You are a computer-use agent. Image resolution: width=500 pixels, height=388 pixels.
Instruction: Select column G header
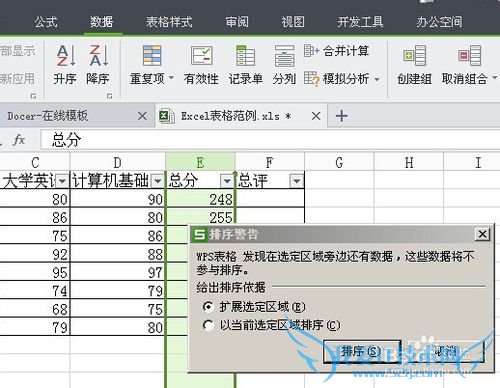pyautogui.click(x=339, y=162)
